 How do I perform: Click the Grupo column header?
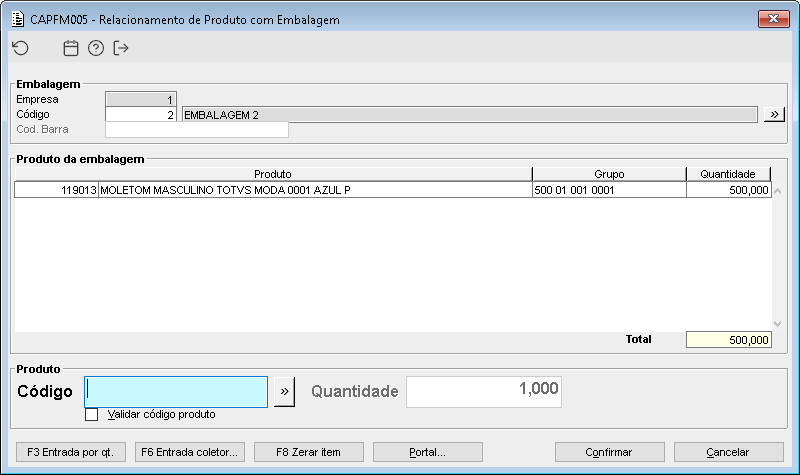(x=609, y=174)
